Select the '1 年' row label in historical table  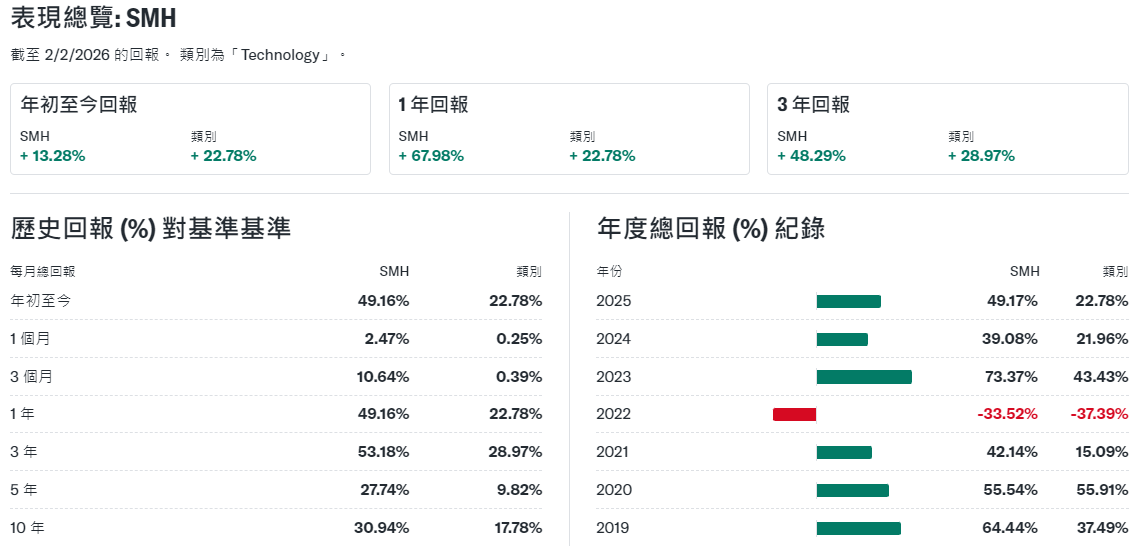(x=23, y=414)
